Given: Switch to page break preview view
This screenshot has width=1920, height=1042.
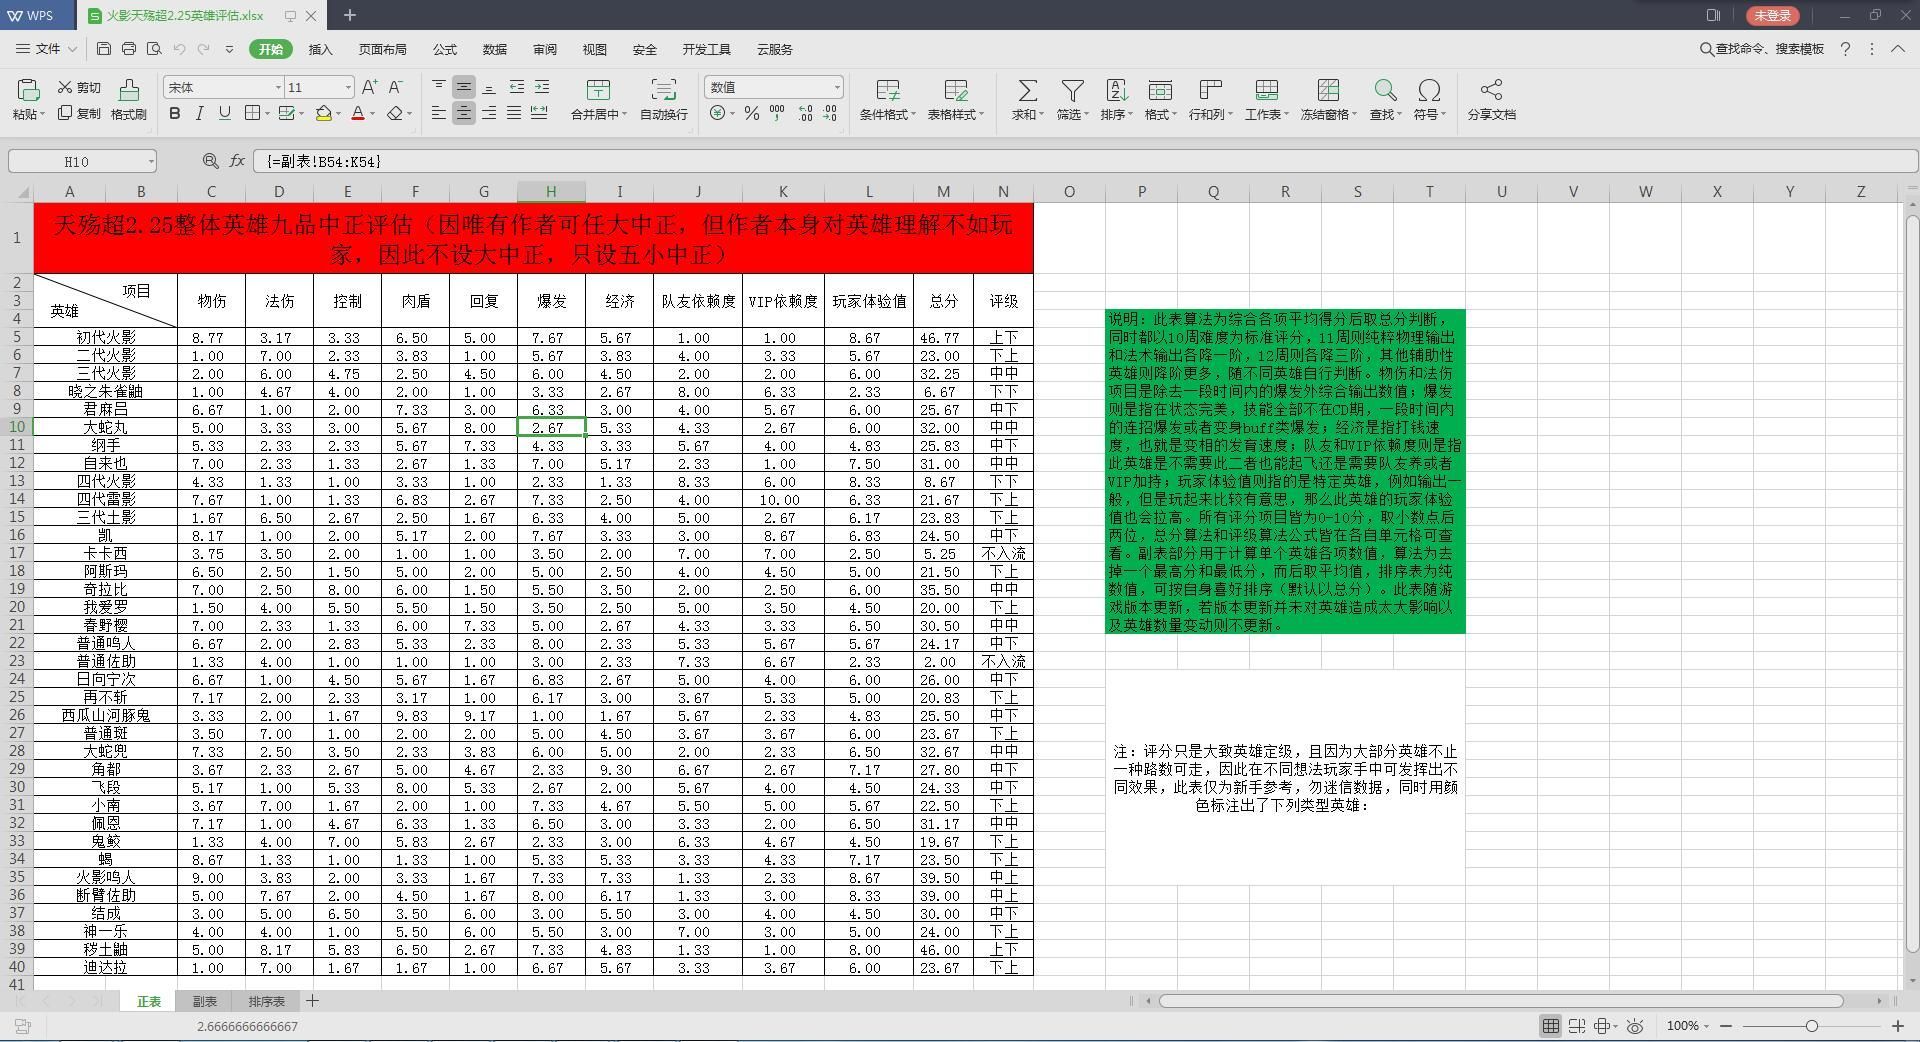Looking at the screenshot, I should coord(1577,1026).
